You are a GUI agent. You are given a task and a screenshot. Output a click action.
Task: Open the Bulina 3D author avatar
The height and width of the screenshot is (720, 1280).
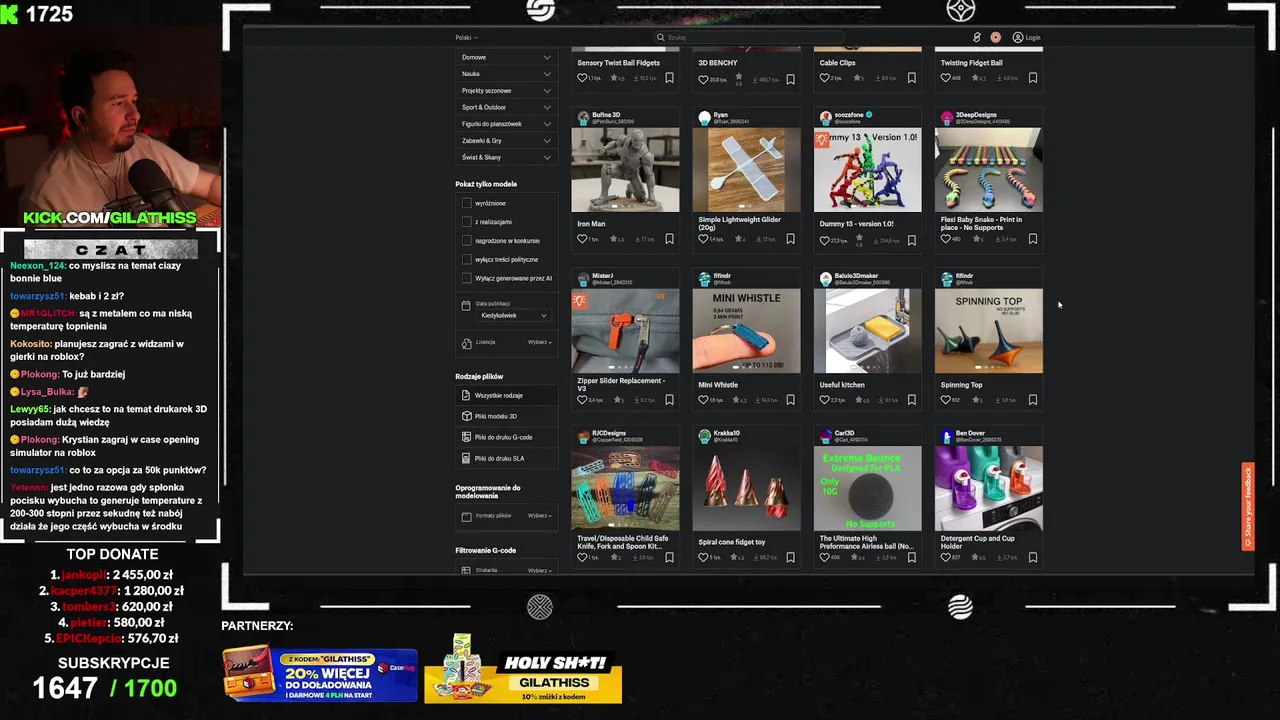coord(583,117)
